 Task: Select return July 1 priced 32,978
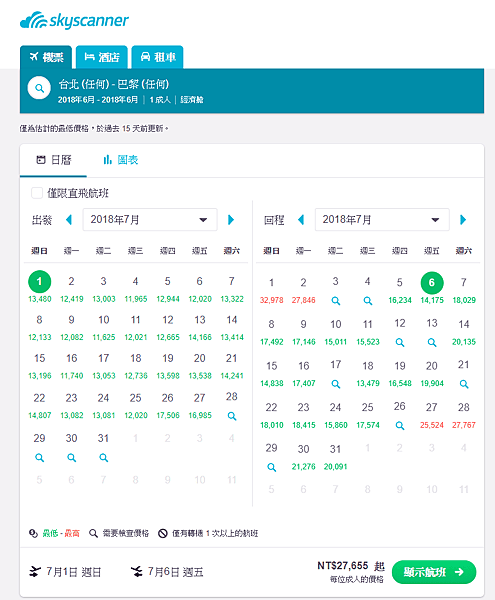point(272,291)
